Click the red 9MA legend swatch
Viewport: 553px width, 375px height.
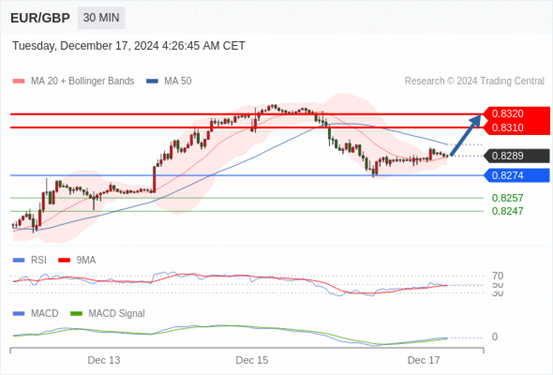click(x=64, y=260)
